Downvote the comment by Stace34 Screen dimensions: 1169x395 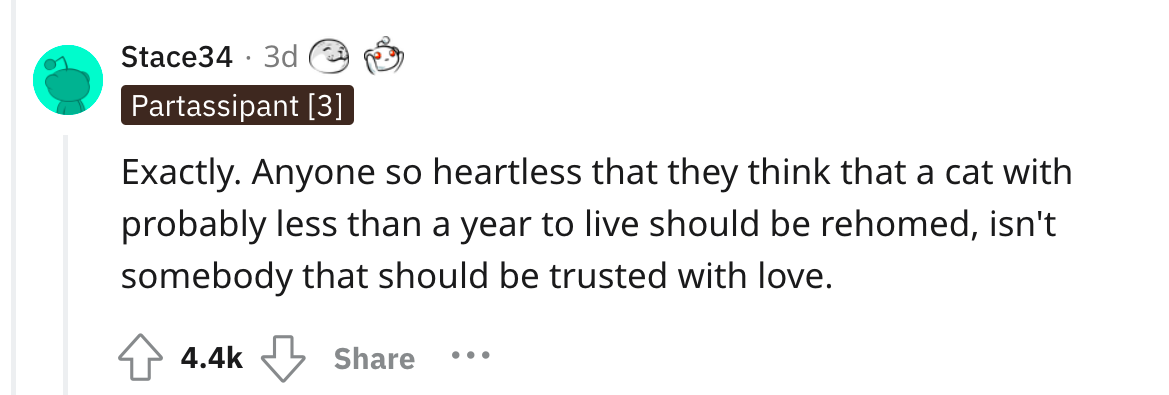click(283, 358)
